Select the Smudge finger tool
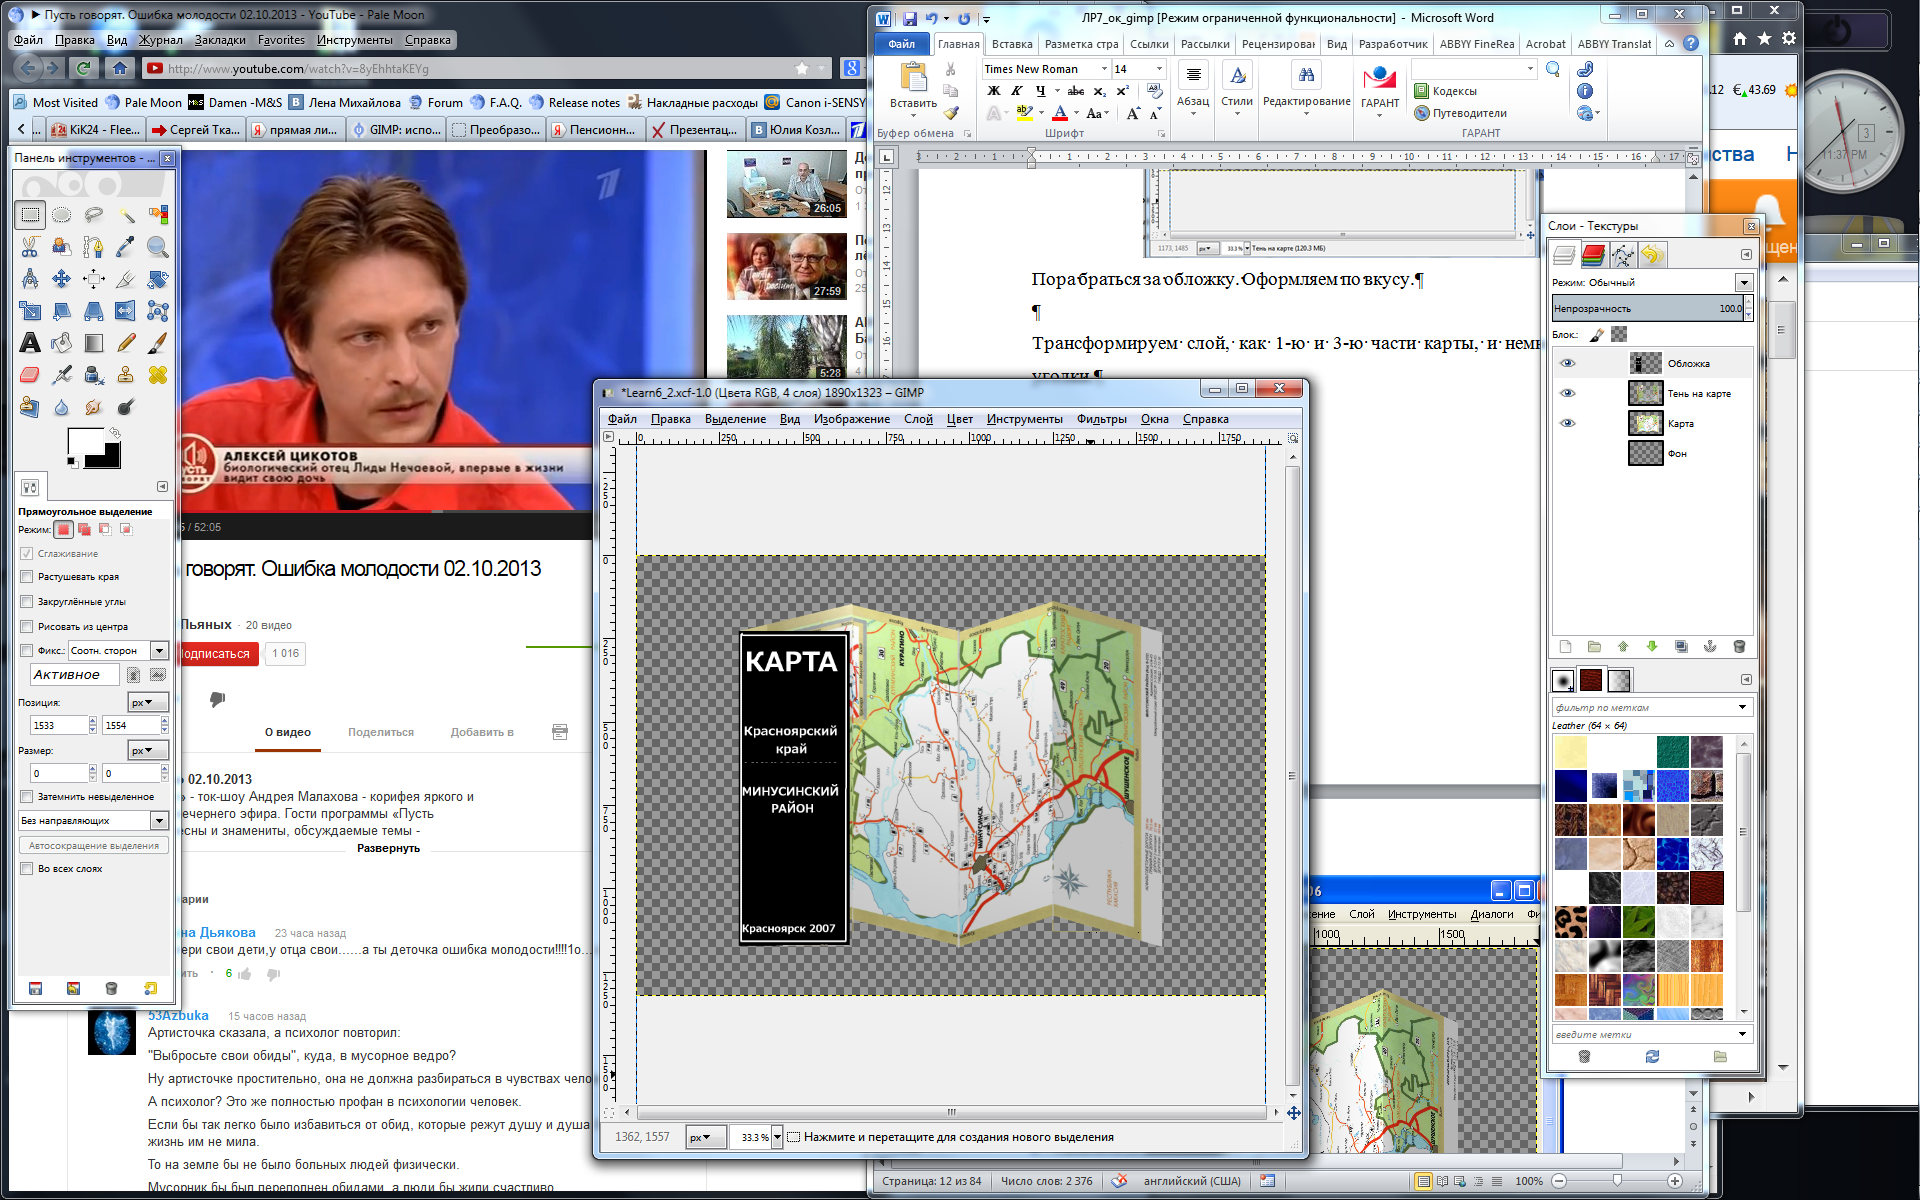1920x1200 pixels. [94, 407]
